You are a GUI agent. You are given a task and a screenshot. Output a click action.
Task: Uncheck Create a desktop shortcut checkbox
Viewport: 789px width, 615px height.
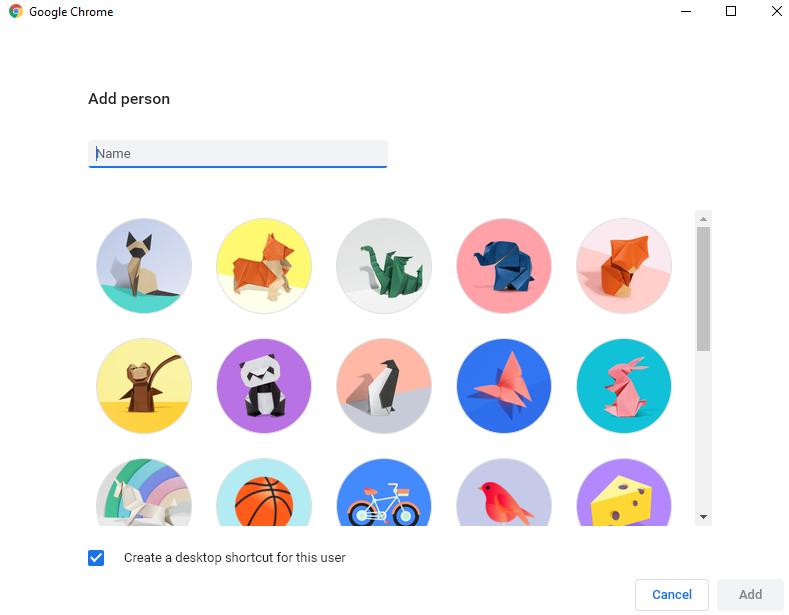click(x=96, y=558)
